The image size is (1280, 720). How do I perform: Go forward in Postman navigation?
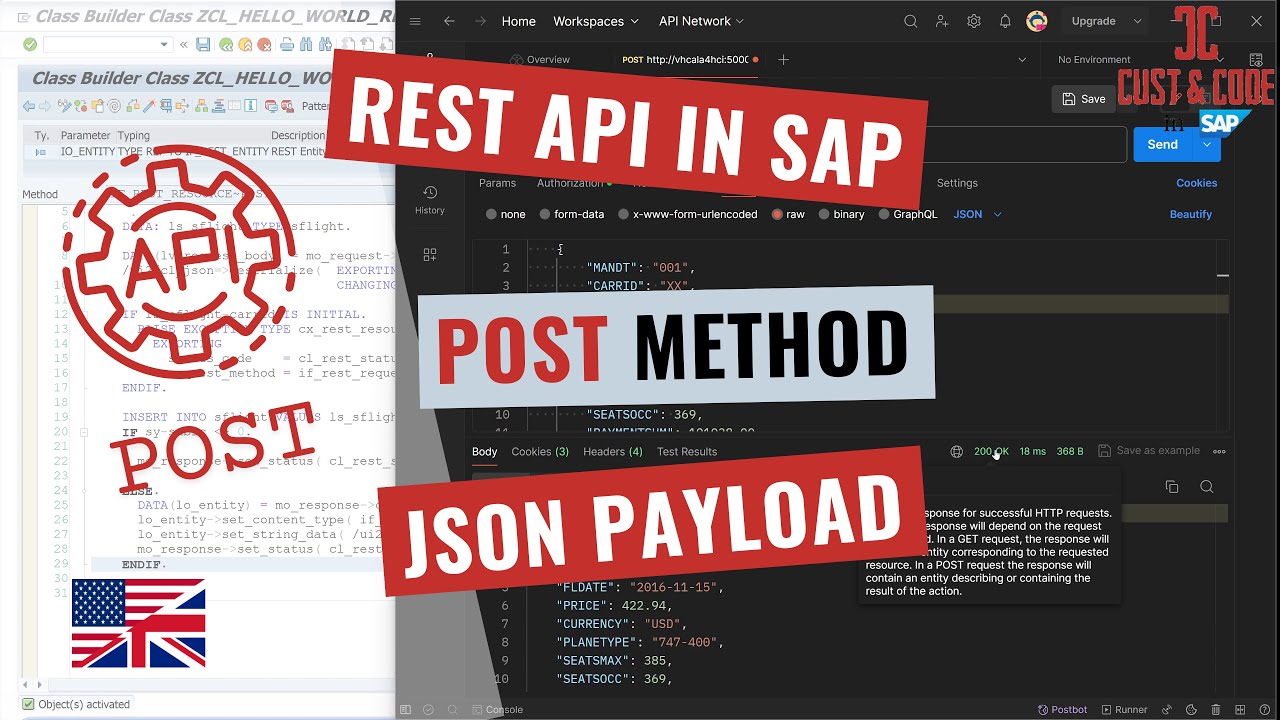(481, 21)
